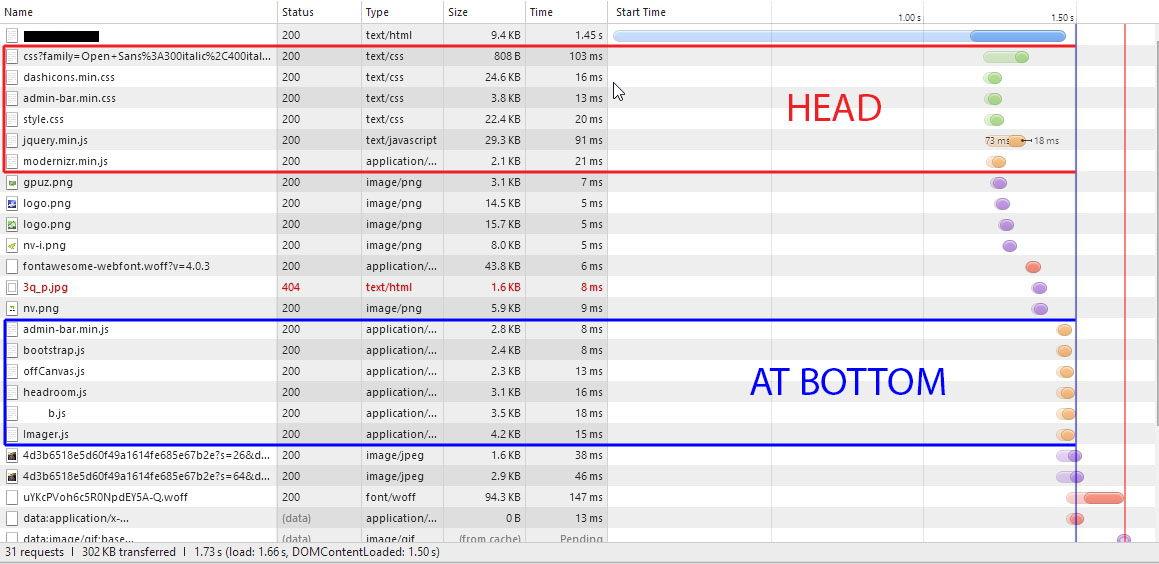1159x564 pixels.
Task: Click the jquery.min.js orange waterfall bar
Action: pos(1016,141)
